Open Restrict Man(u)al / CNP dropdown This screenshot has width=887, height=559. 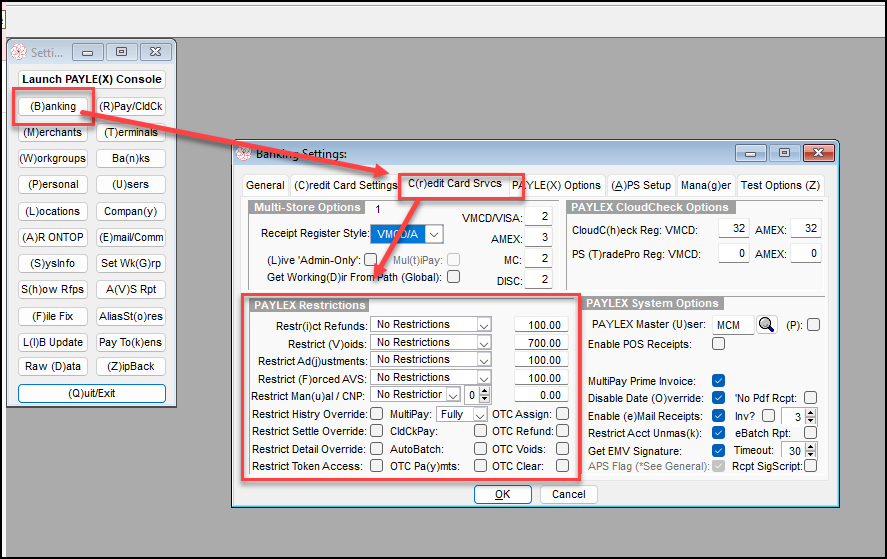pos(453,395)
